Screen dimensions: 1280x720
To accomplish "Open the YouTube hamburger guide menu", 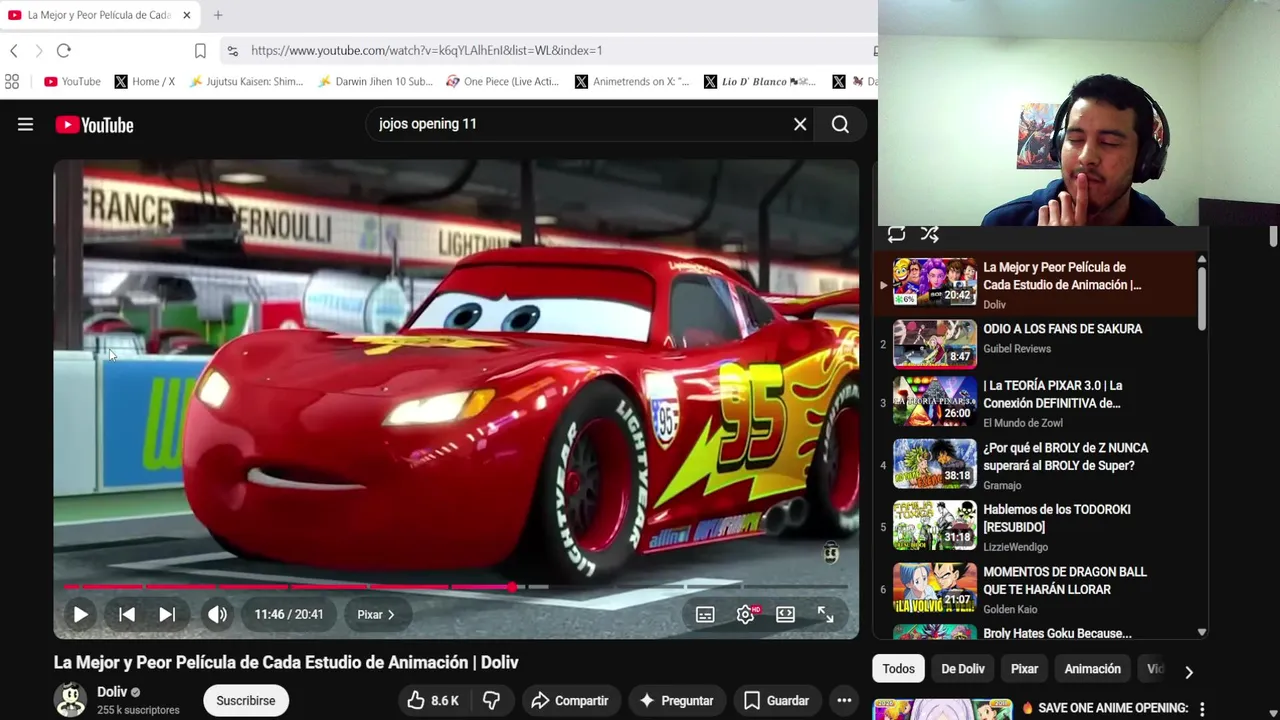I will point(25,125).
